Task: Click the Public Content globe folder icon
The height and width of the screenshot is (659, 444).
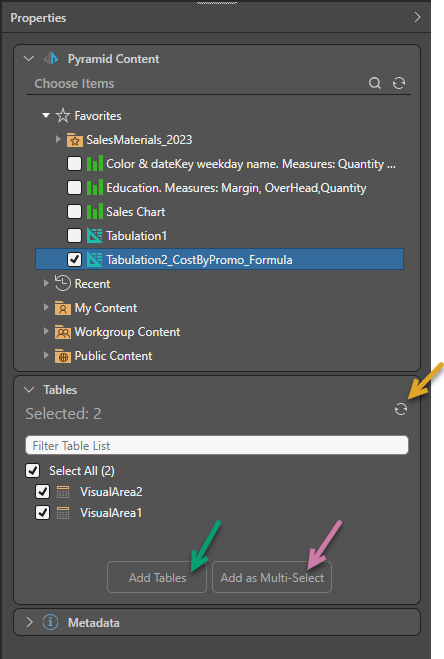Action: pyautogui.click(x=63, y=356)
